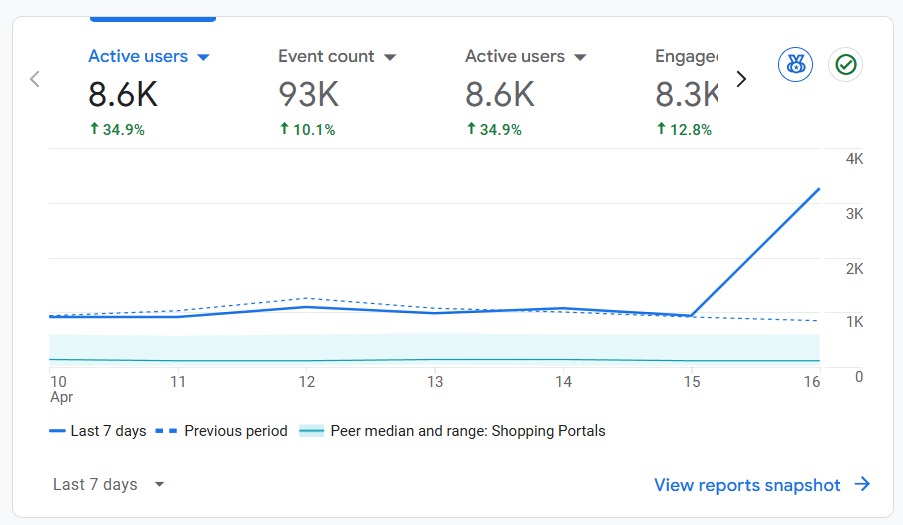Click the blue line legend marker for Last 7 days
Image resolution: width=903 pixels, height=525 pixels.
[x=58, y=432]
